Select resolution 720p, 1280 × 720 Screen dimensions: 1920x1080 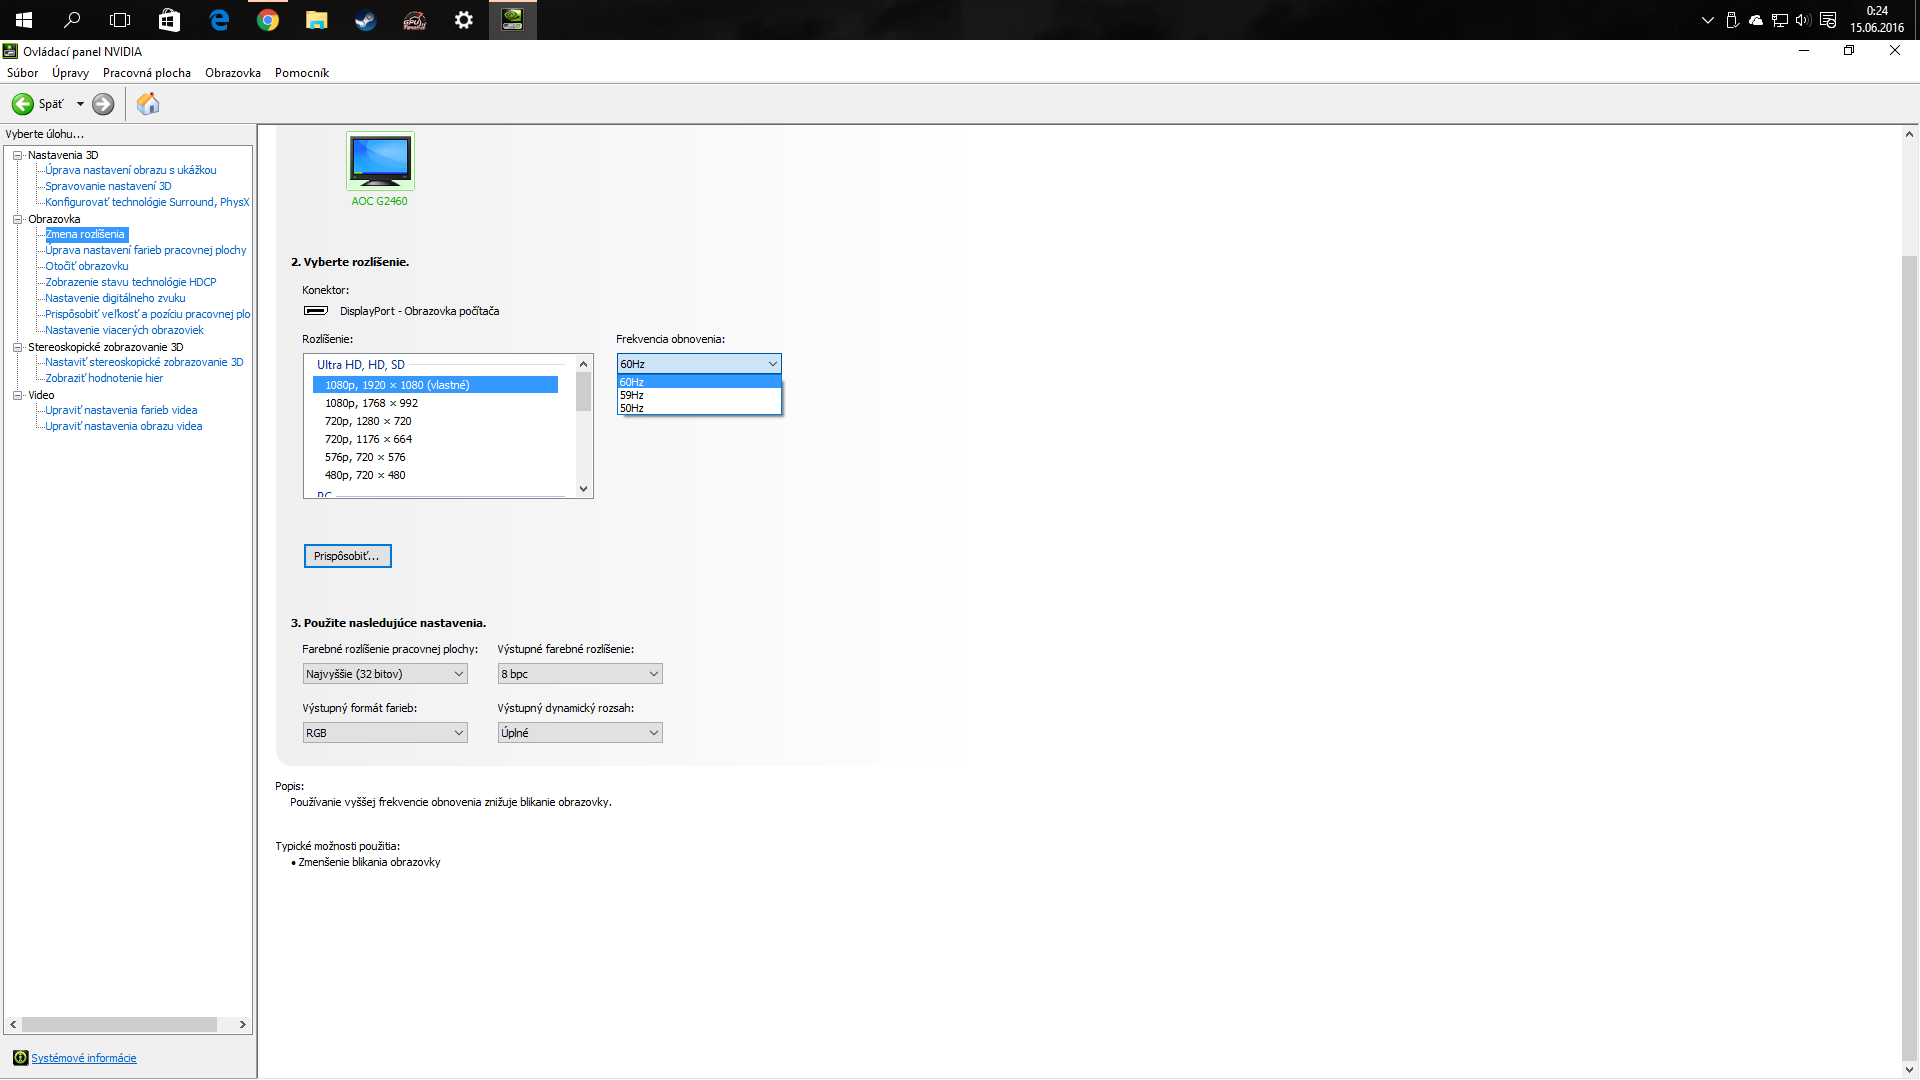435,421
